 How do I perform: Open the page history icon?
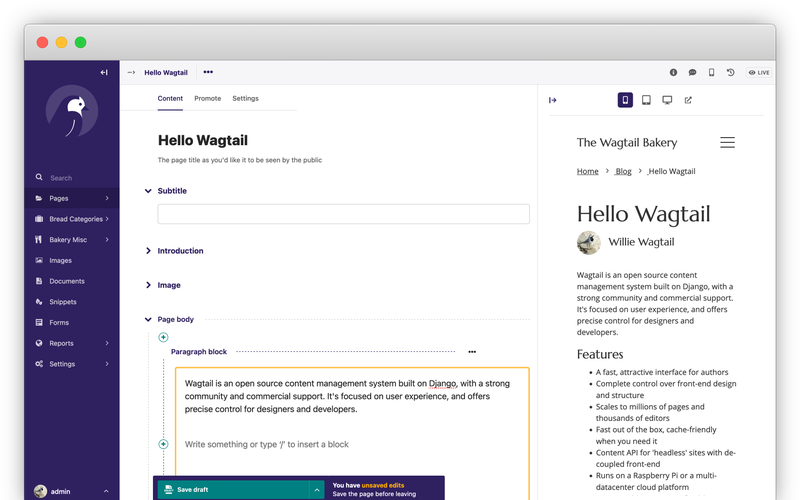(x=731, y=72)
